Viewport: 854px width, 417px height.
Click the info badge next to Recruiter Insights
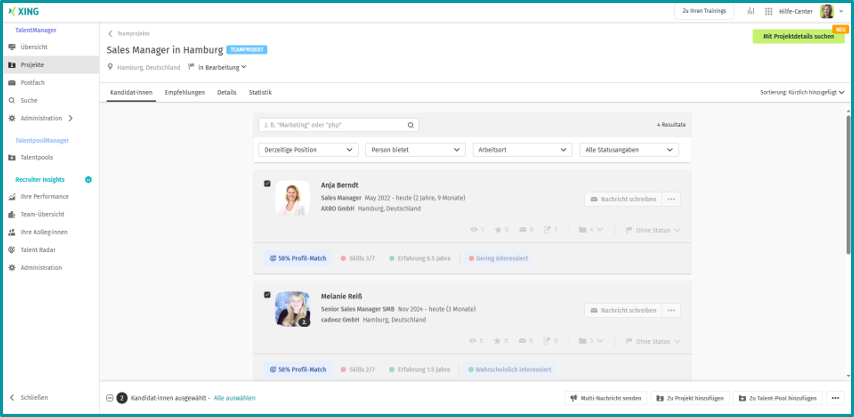coord(88,179)
